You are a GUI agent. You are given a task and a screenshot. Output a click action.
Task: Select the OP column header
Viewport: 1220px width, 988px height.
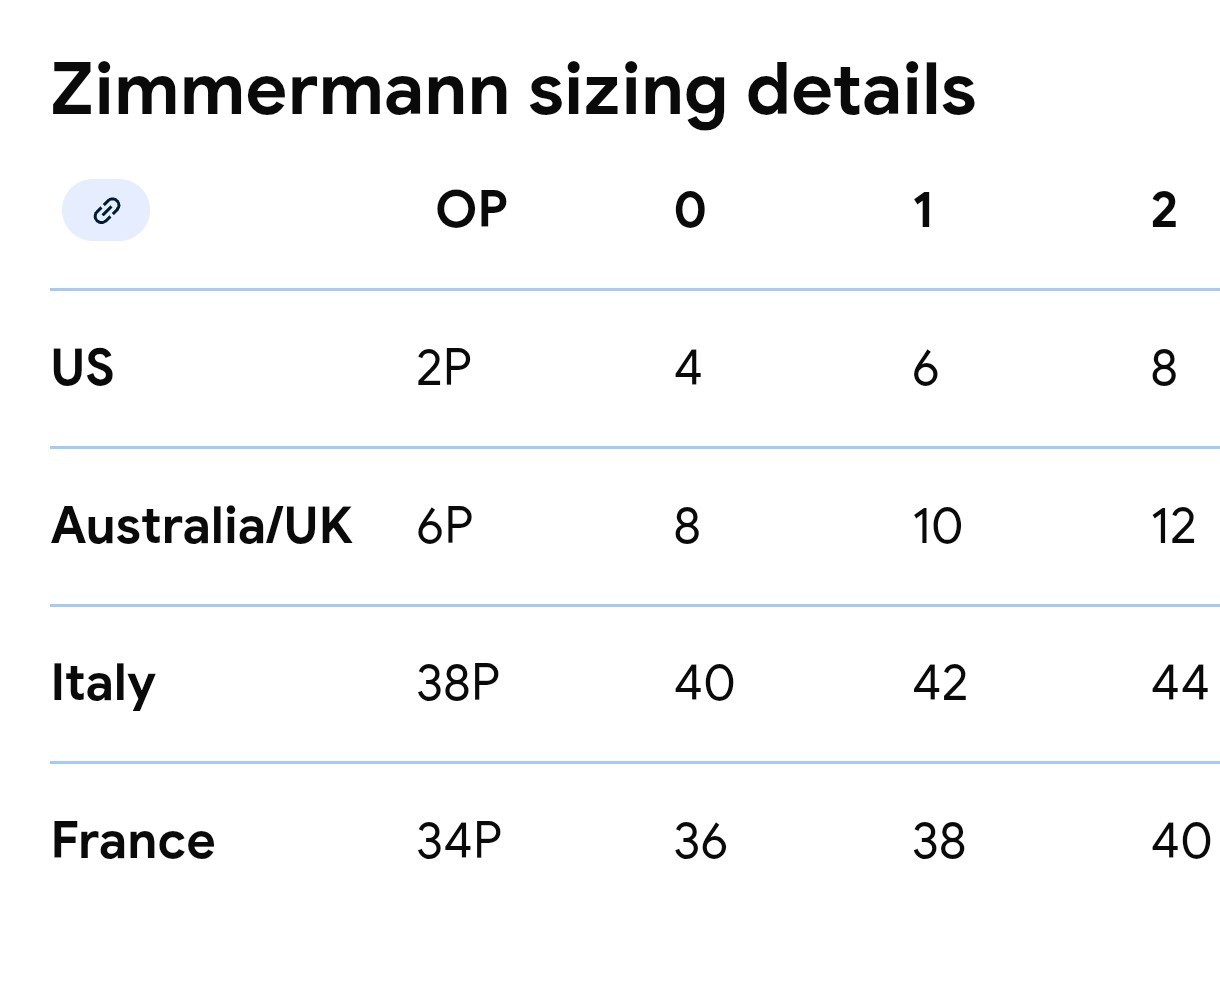point(471,209)
